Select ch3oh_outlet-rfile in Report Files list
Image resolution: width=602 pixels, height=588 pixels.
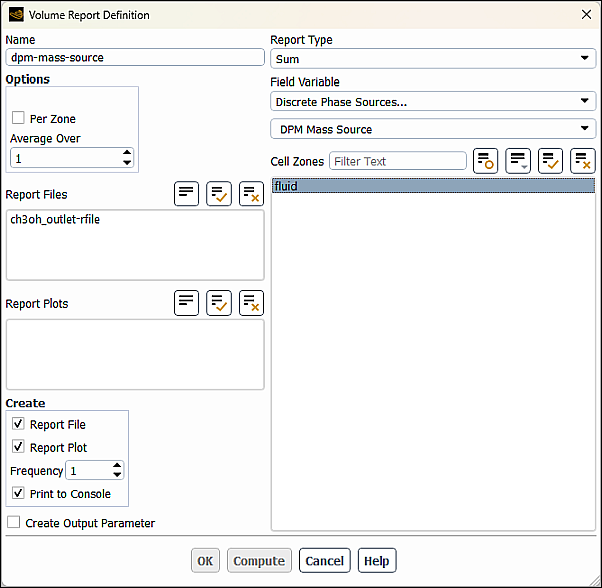pyautogui.click(x=55, y=220)
